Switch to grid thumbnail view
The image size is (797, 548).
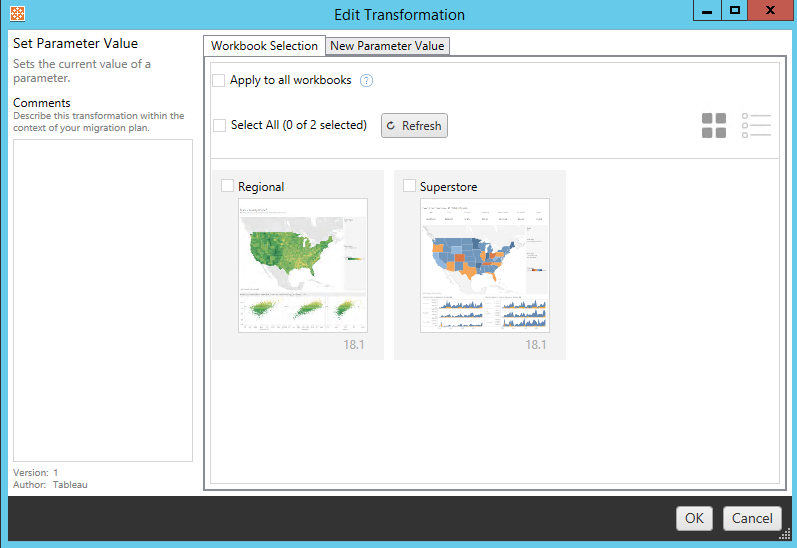click(714, 126)
